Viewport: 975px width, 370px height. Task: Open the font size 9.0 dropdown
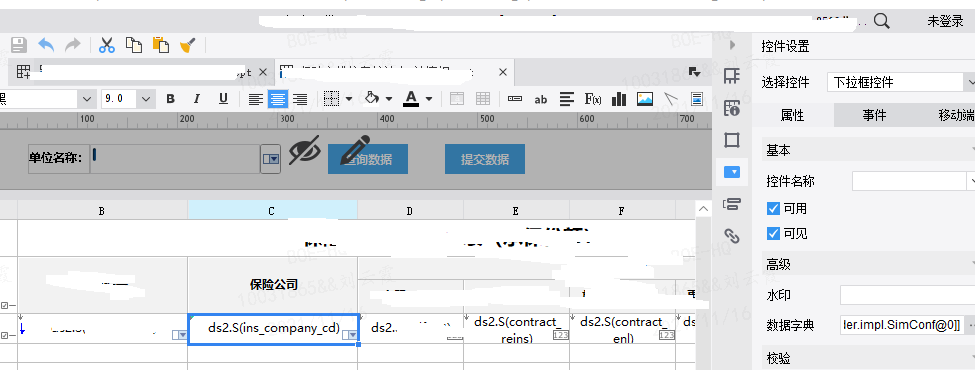coord(146,99)
